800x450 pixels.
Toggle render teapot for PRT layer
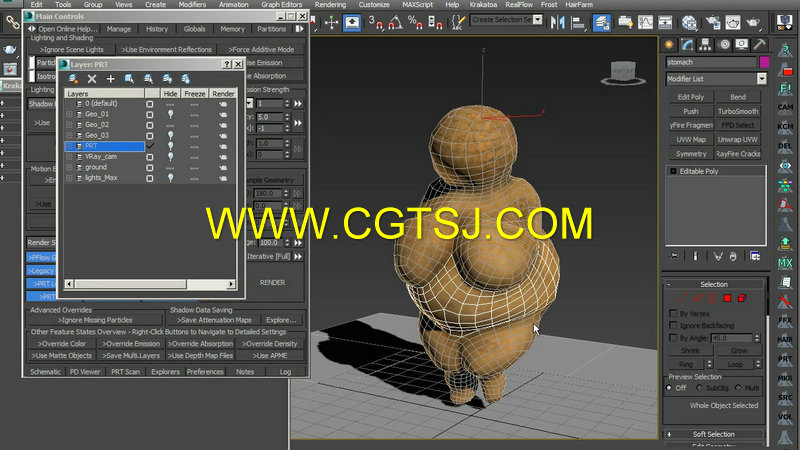pyautogui.click(x=223, y=146)
